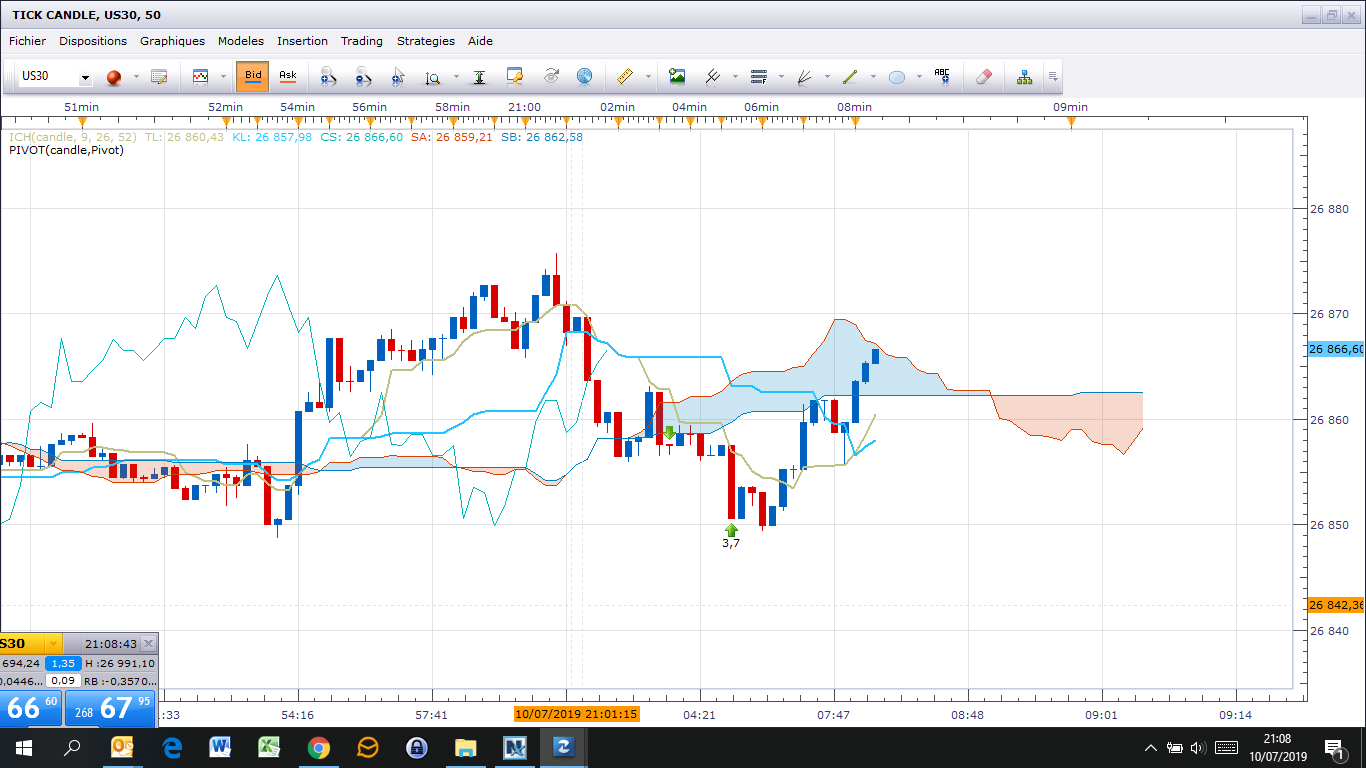Click the ICH indicator label text
The width and height of the screenshot is (1366, 768).
[x=73, y=137]
